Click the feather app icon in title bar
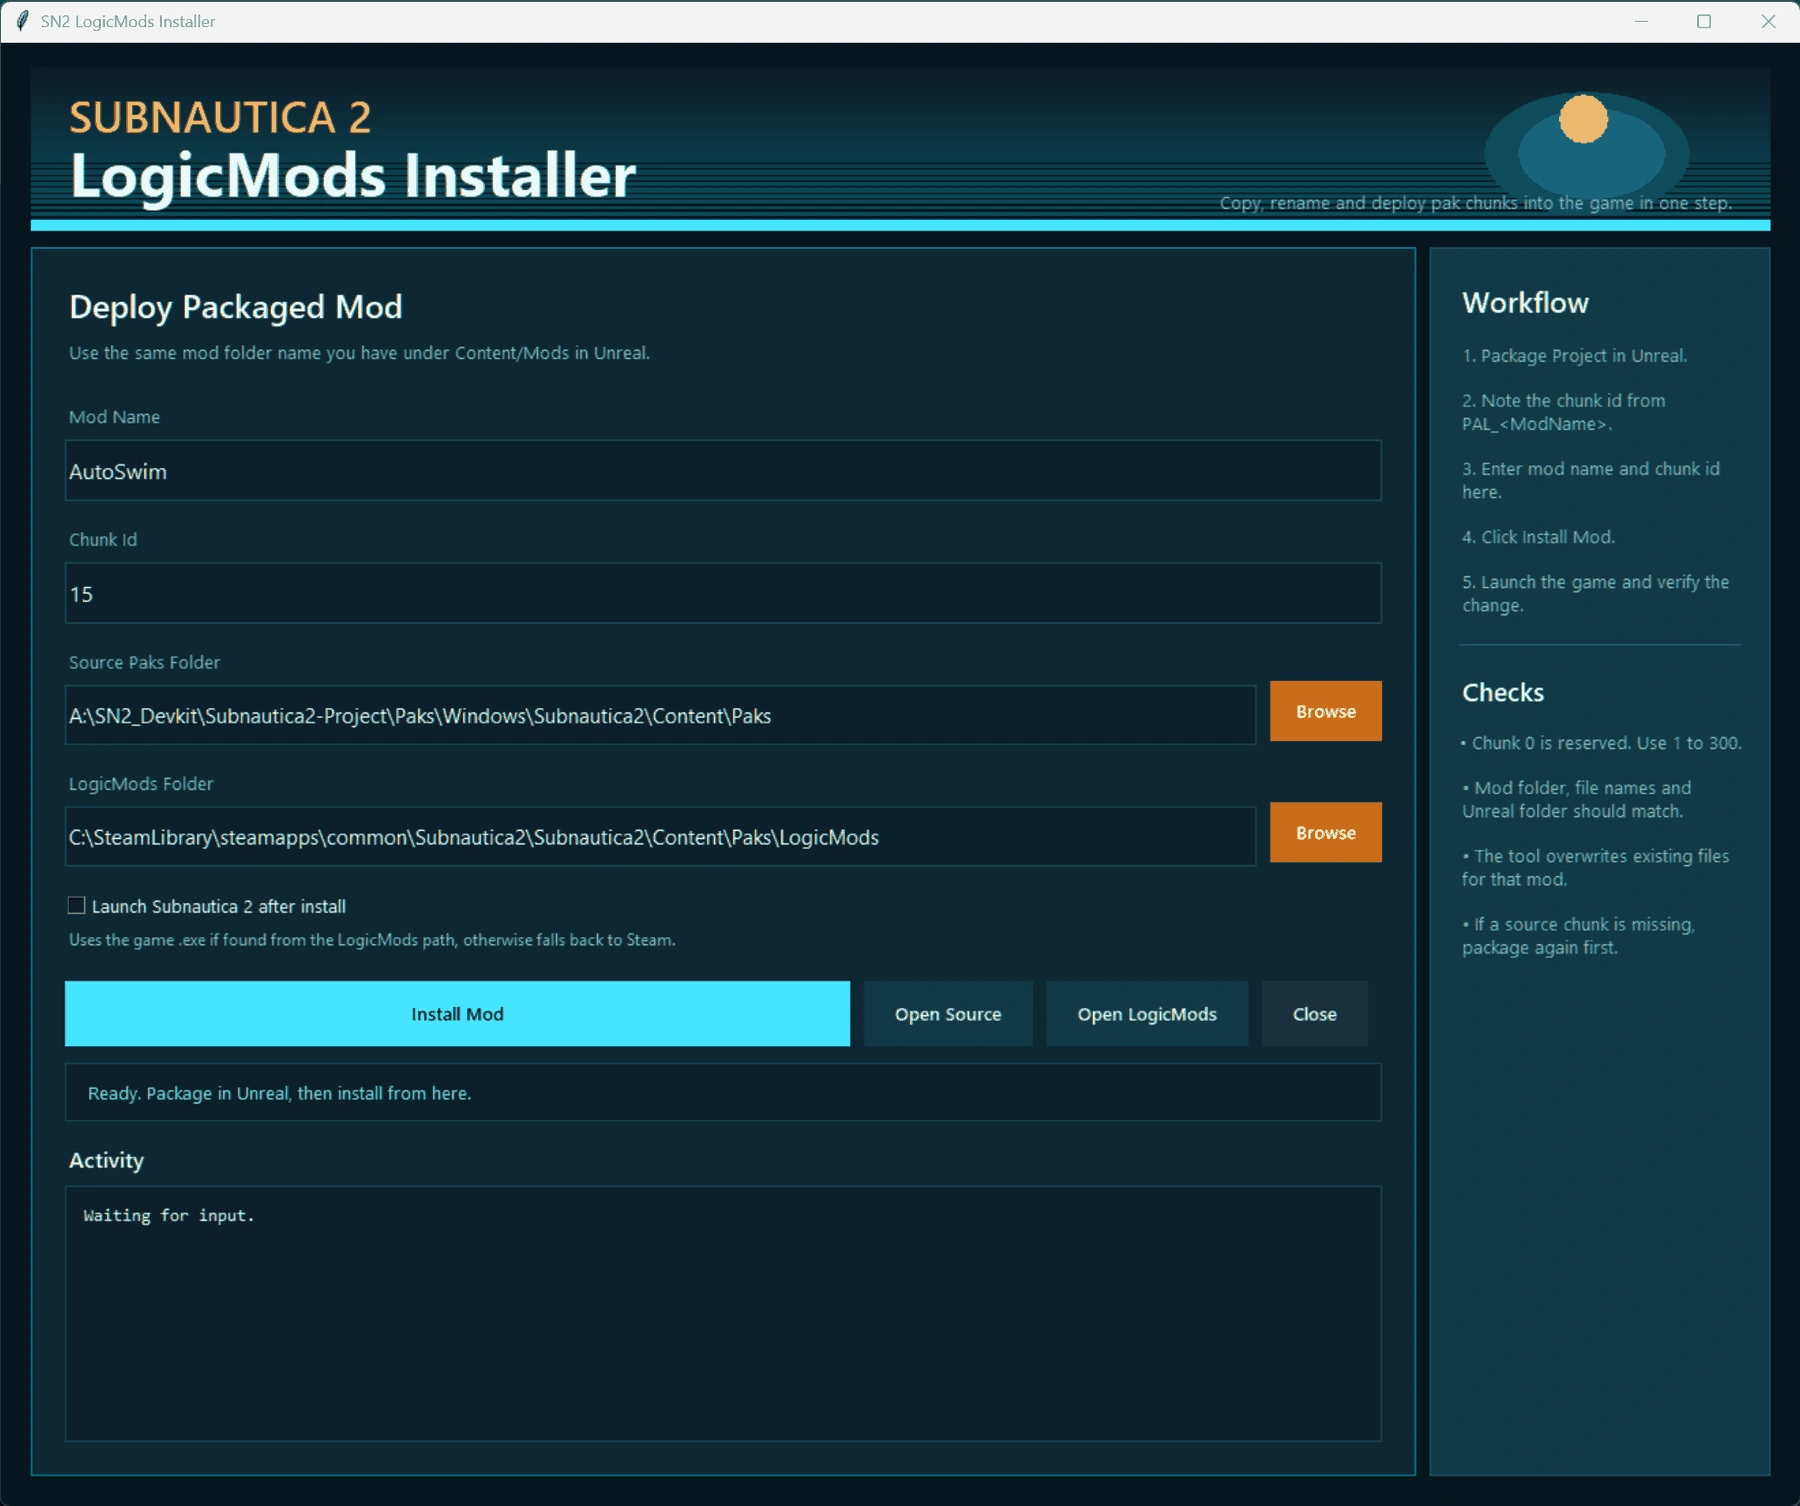 pos(22,21)
